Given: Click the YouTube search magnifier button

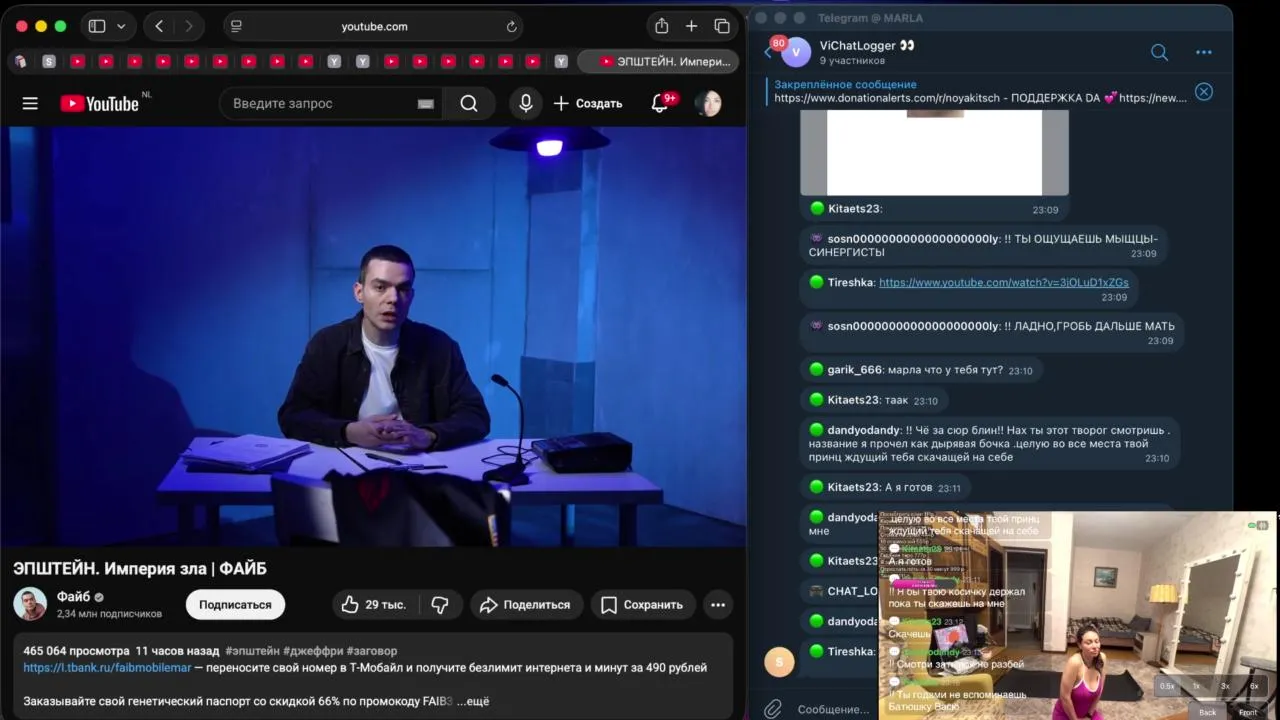Looking at the screenshot, I should 469,103.
